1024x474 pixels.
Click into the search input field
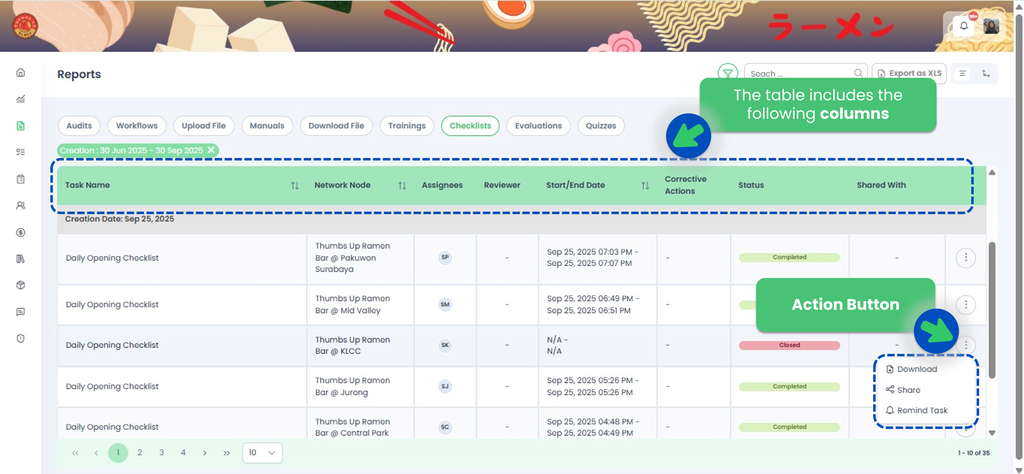[x=800, y=73]
